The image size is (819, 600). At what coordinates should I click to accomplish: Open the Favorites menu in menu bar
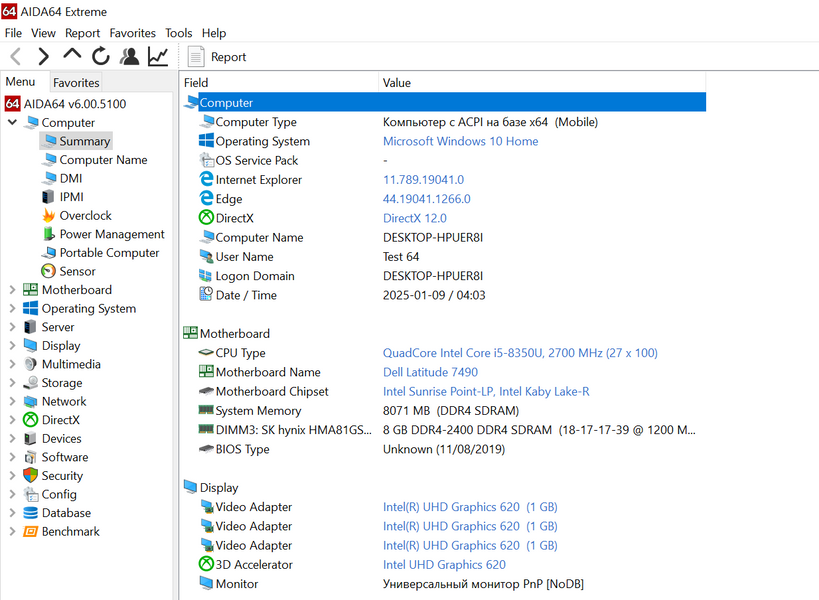tap(133, 33)
